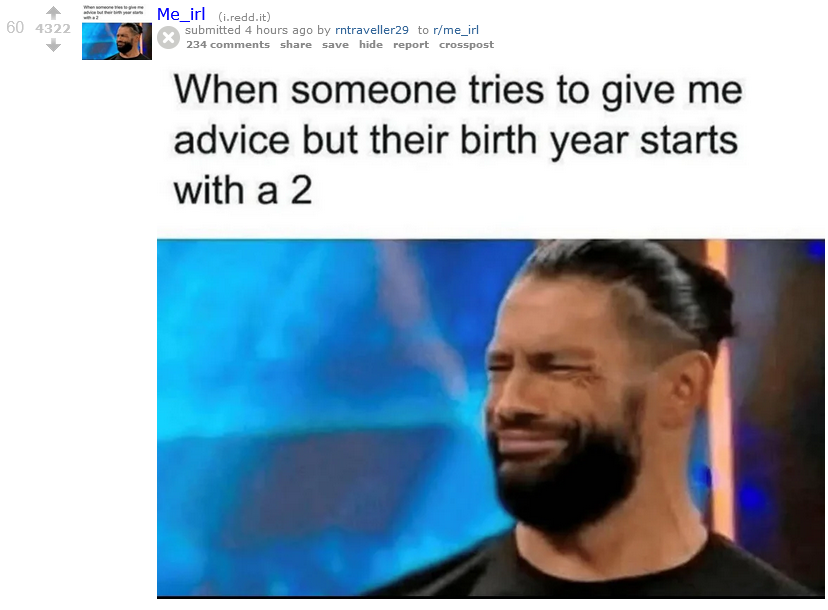Hide this post from the listing

pyautogui.click(x=371, y=45)
